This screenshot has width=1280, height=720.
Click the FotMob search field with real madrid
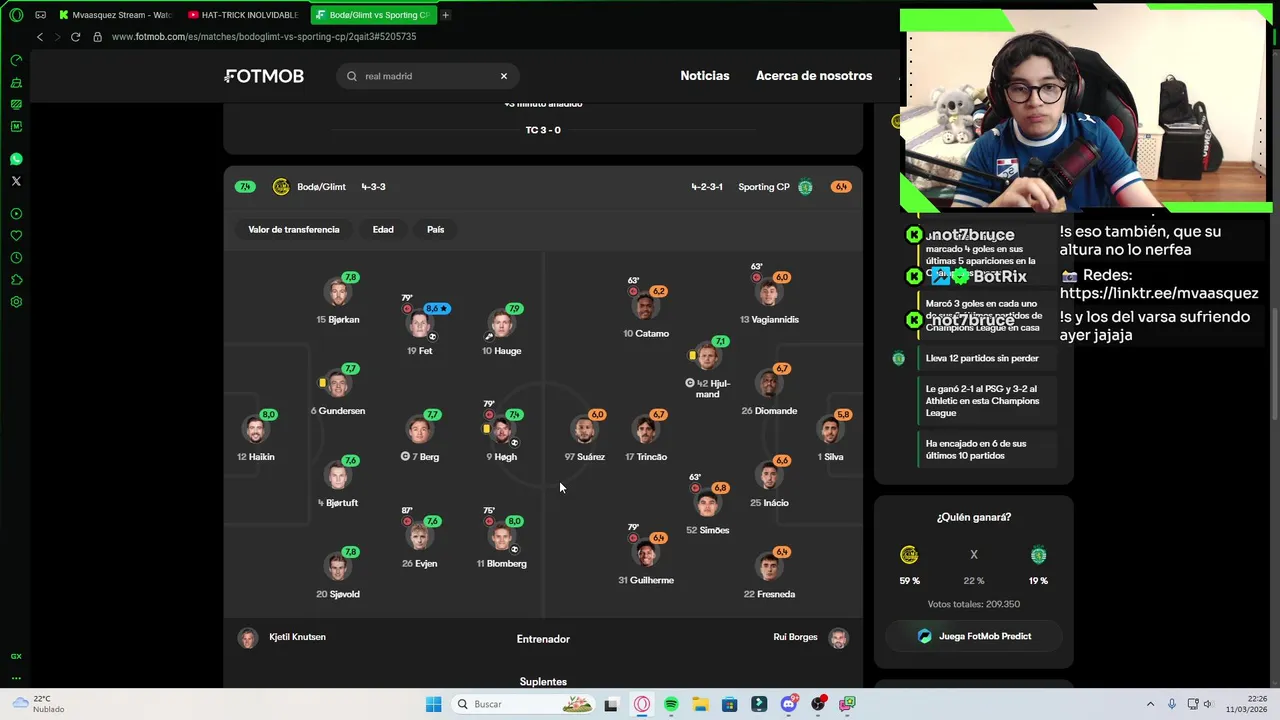[428, 76]
